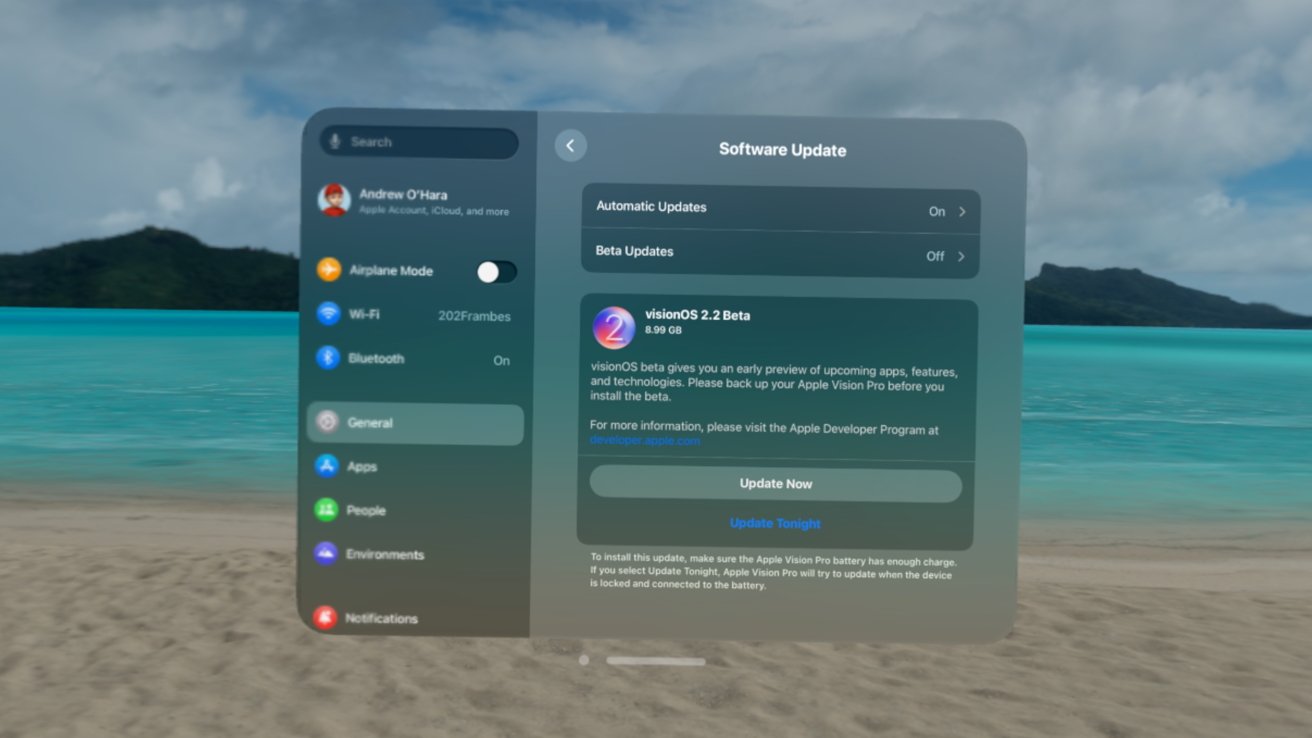Expand Beta Updates chevron
This screenshot has width=1312, height=738.
point(961,256)
